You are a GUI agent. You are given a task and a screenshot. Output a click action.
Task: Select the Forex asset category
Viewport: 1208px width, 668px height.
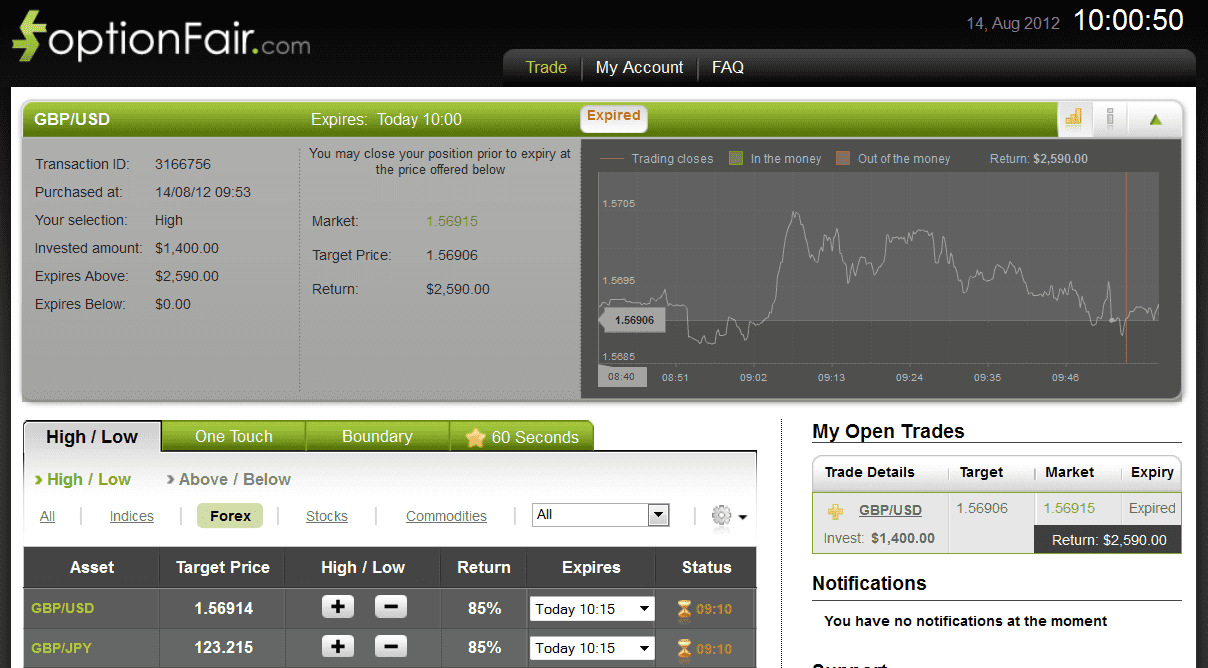229,515
